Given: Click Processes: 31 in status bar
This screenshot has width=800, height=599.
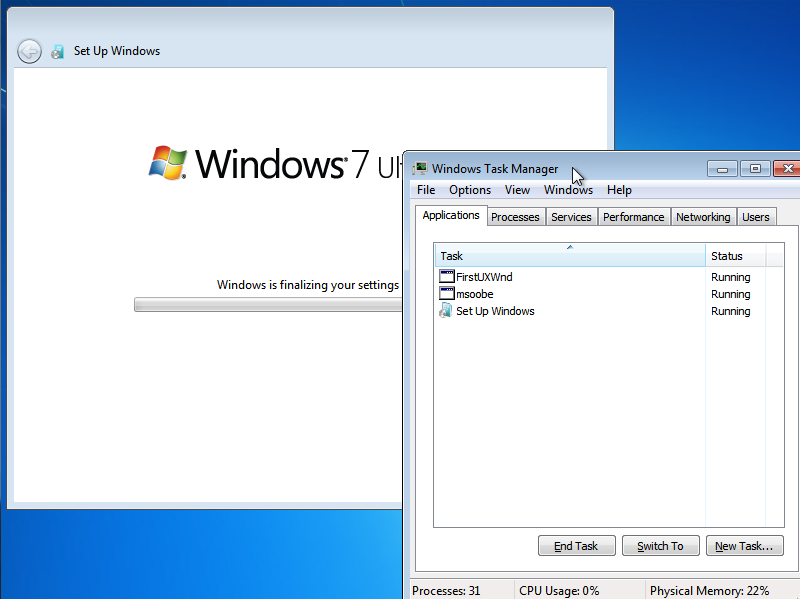Looking at the screenshot, I should point(446,590).
